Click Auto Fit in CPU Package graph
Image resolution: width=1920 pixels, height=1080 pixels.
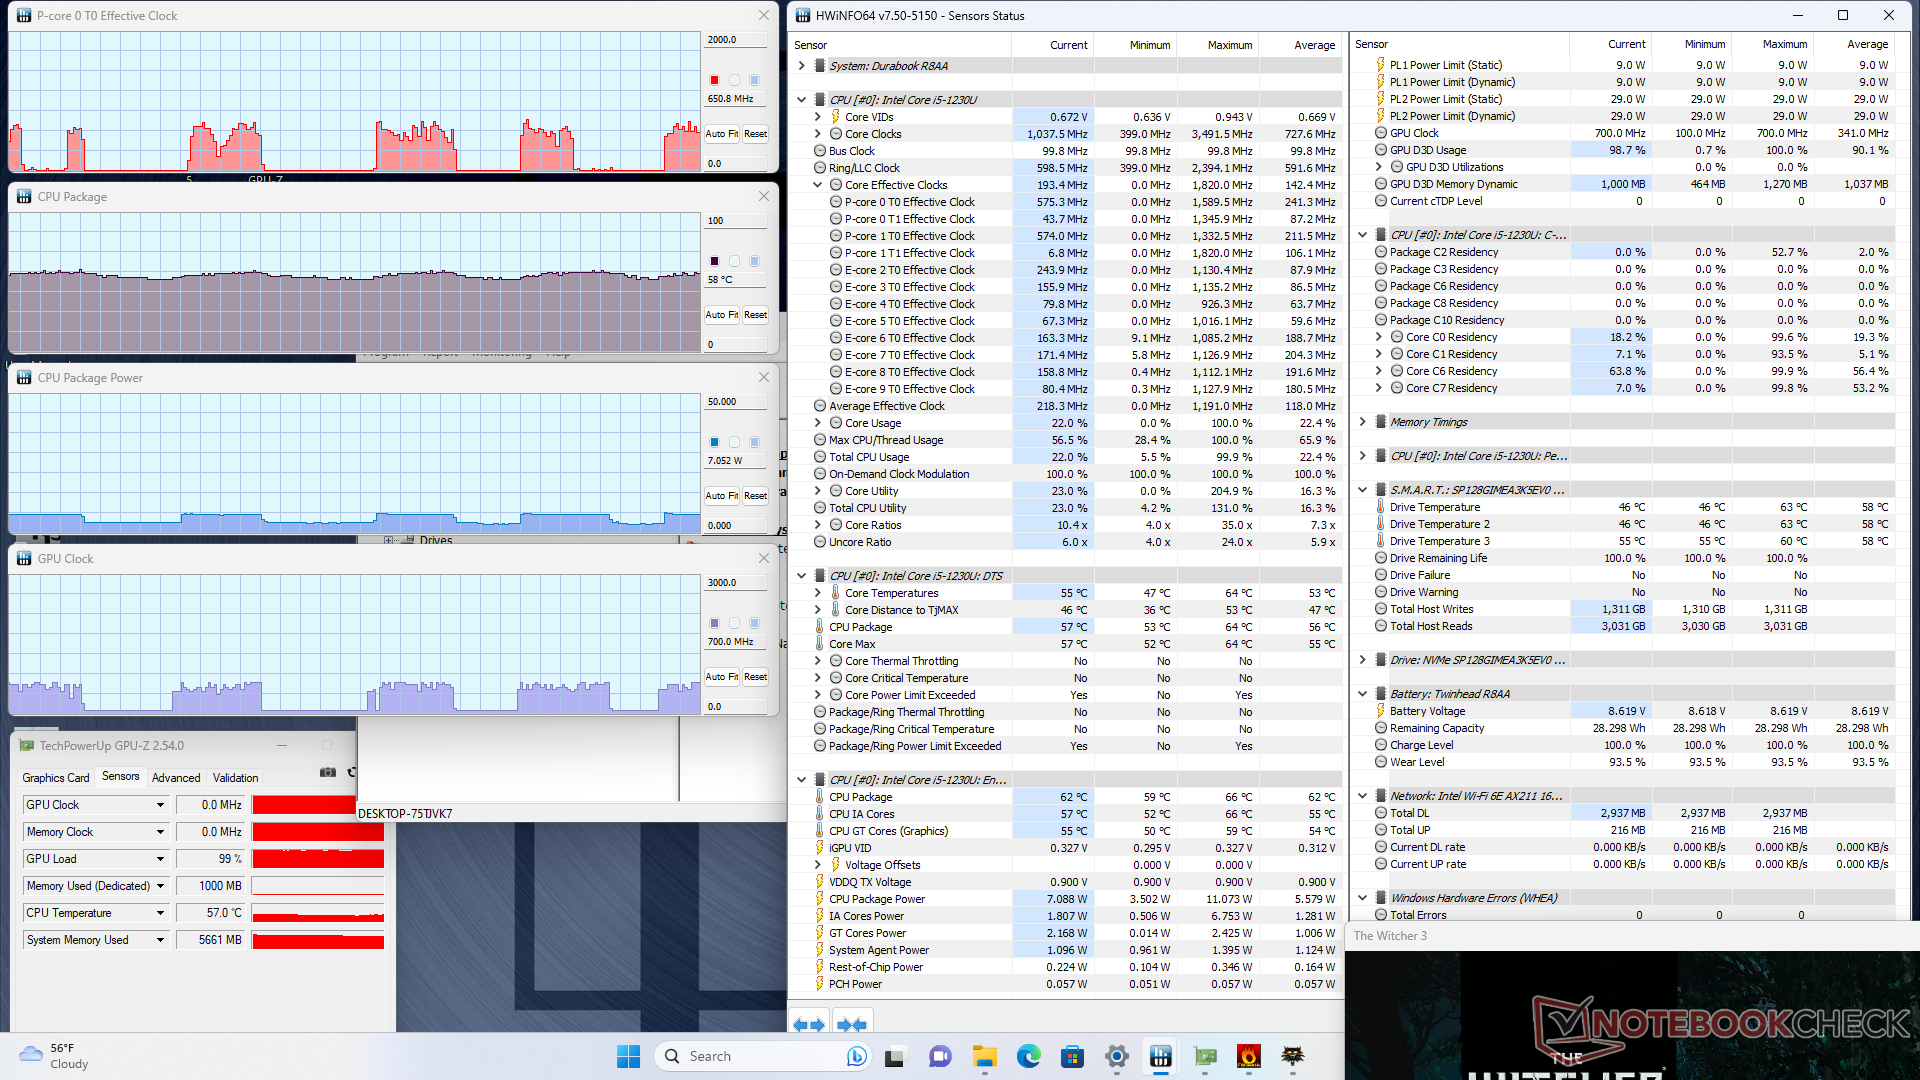pyautogui.click(x=721, y=314)
